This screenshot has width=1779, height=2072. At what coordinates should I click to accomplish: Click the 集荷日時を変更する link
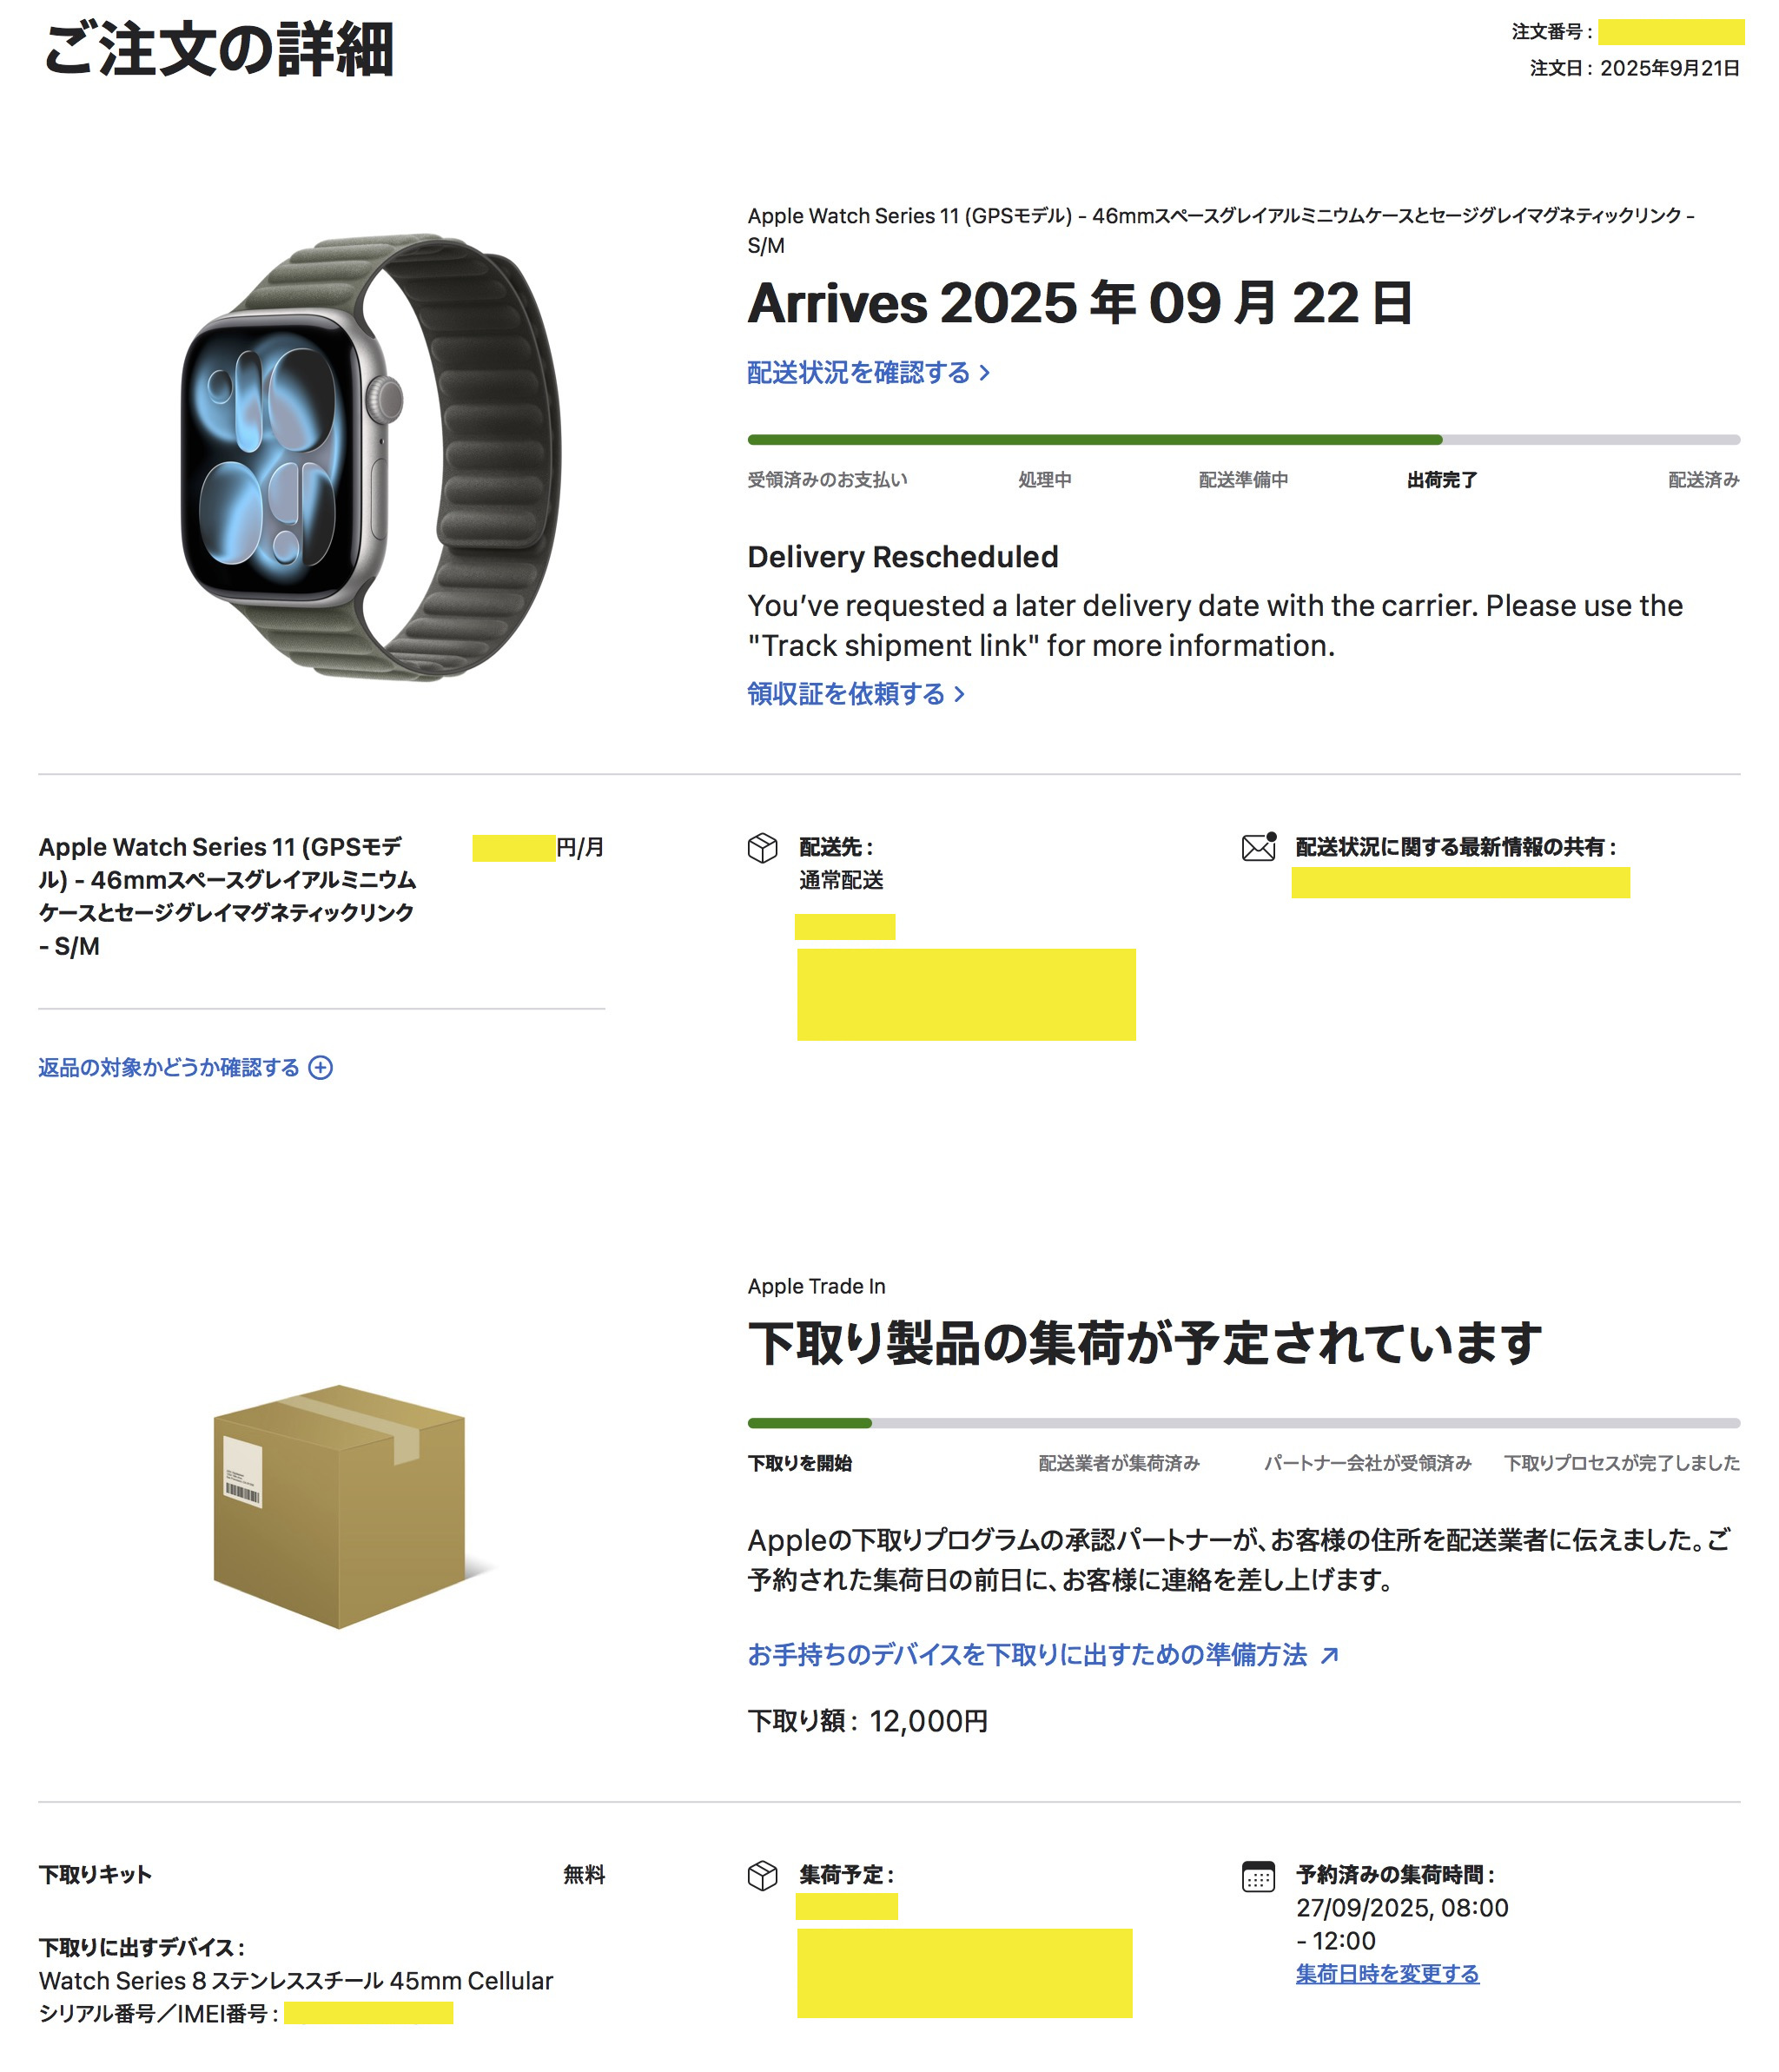1387,1973
